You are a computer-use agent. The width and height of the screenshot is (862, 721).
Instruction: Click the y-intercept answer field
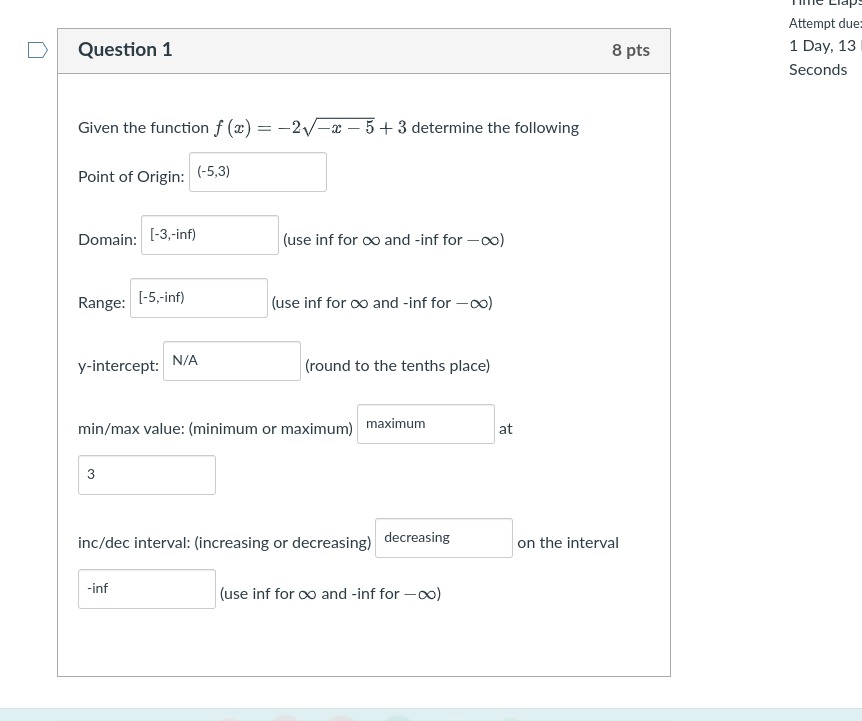click(232, 361)
